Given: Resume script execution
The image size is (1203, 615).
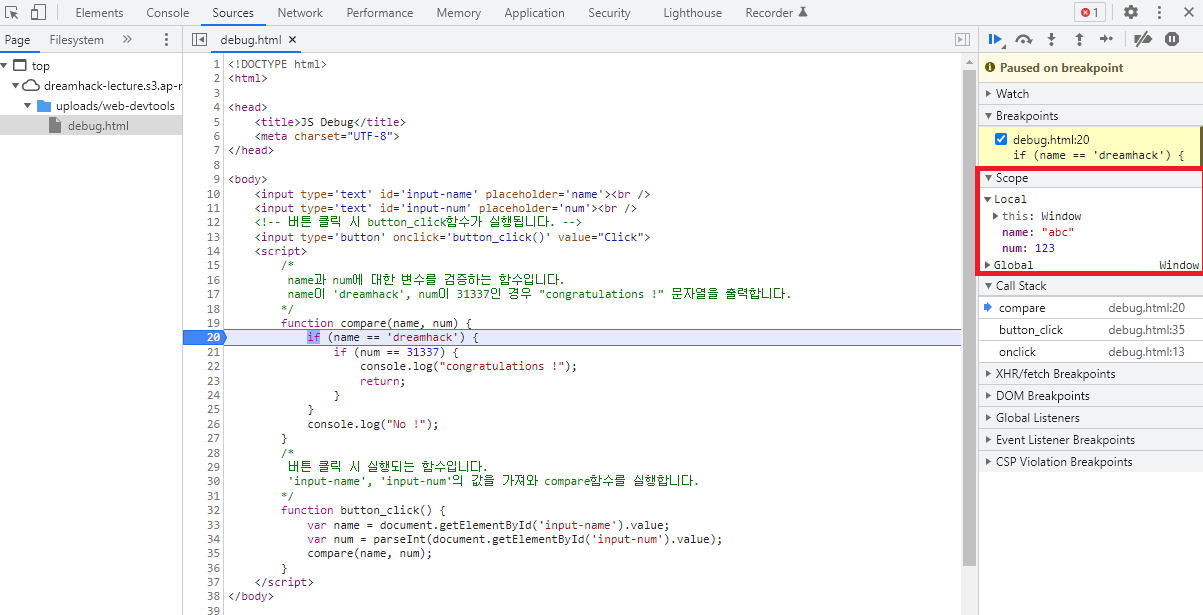Looking at the screenshot, I should [995, 39].
